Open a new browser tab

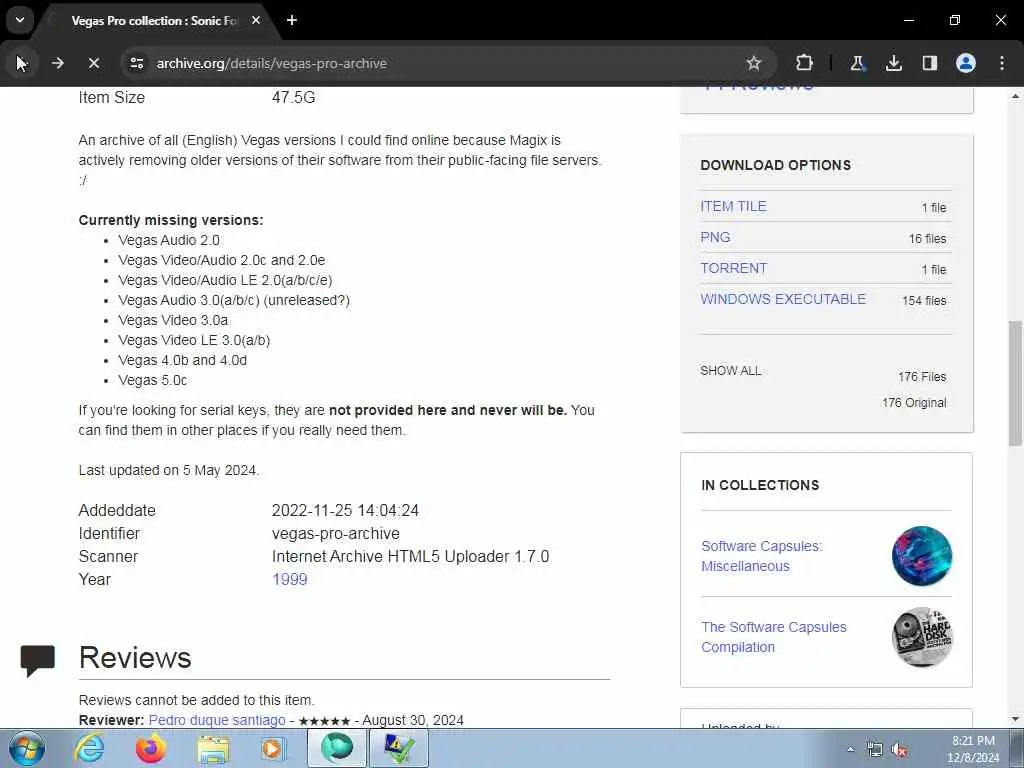[x=292, y=20]
